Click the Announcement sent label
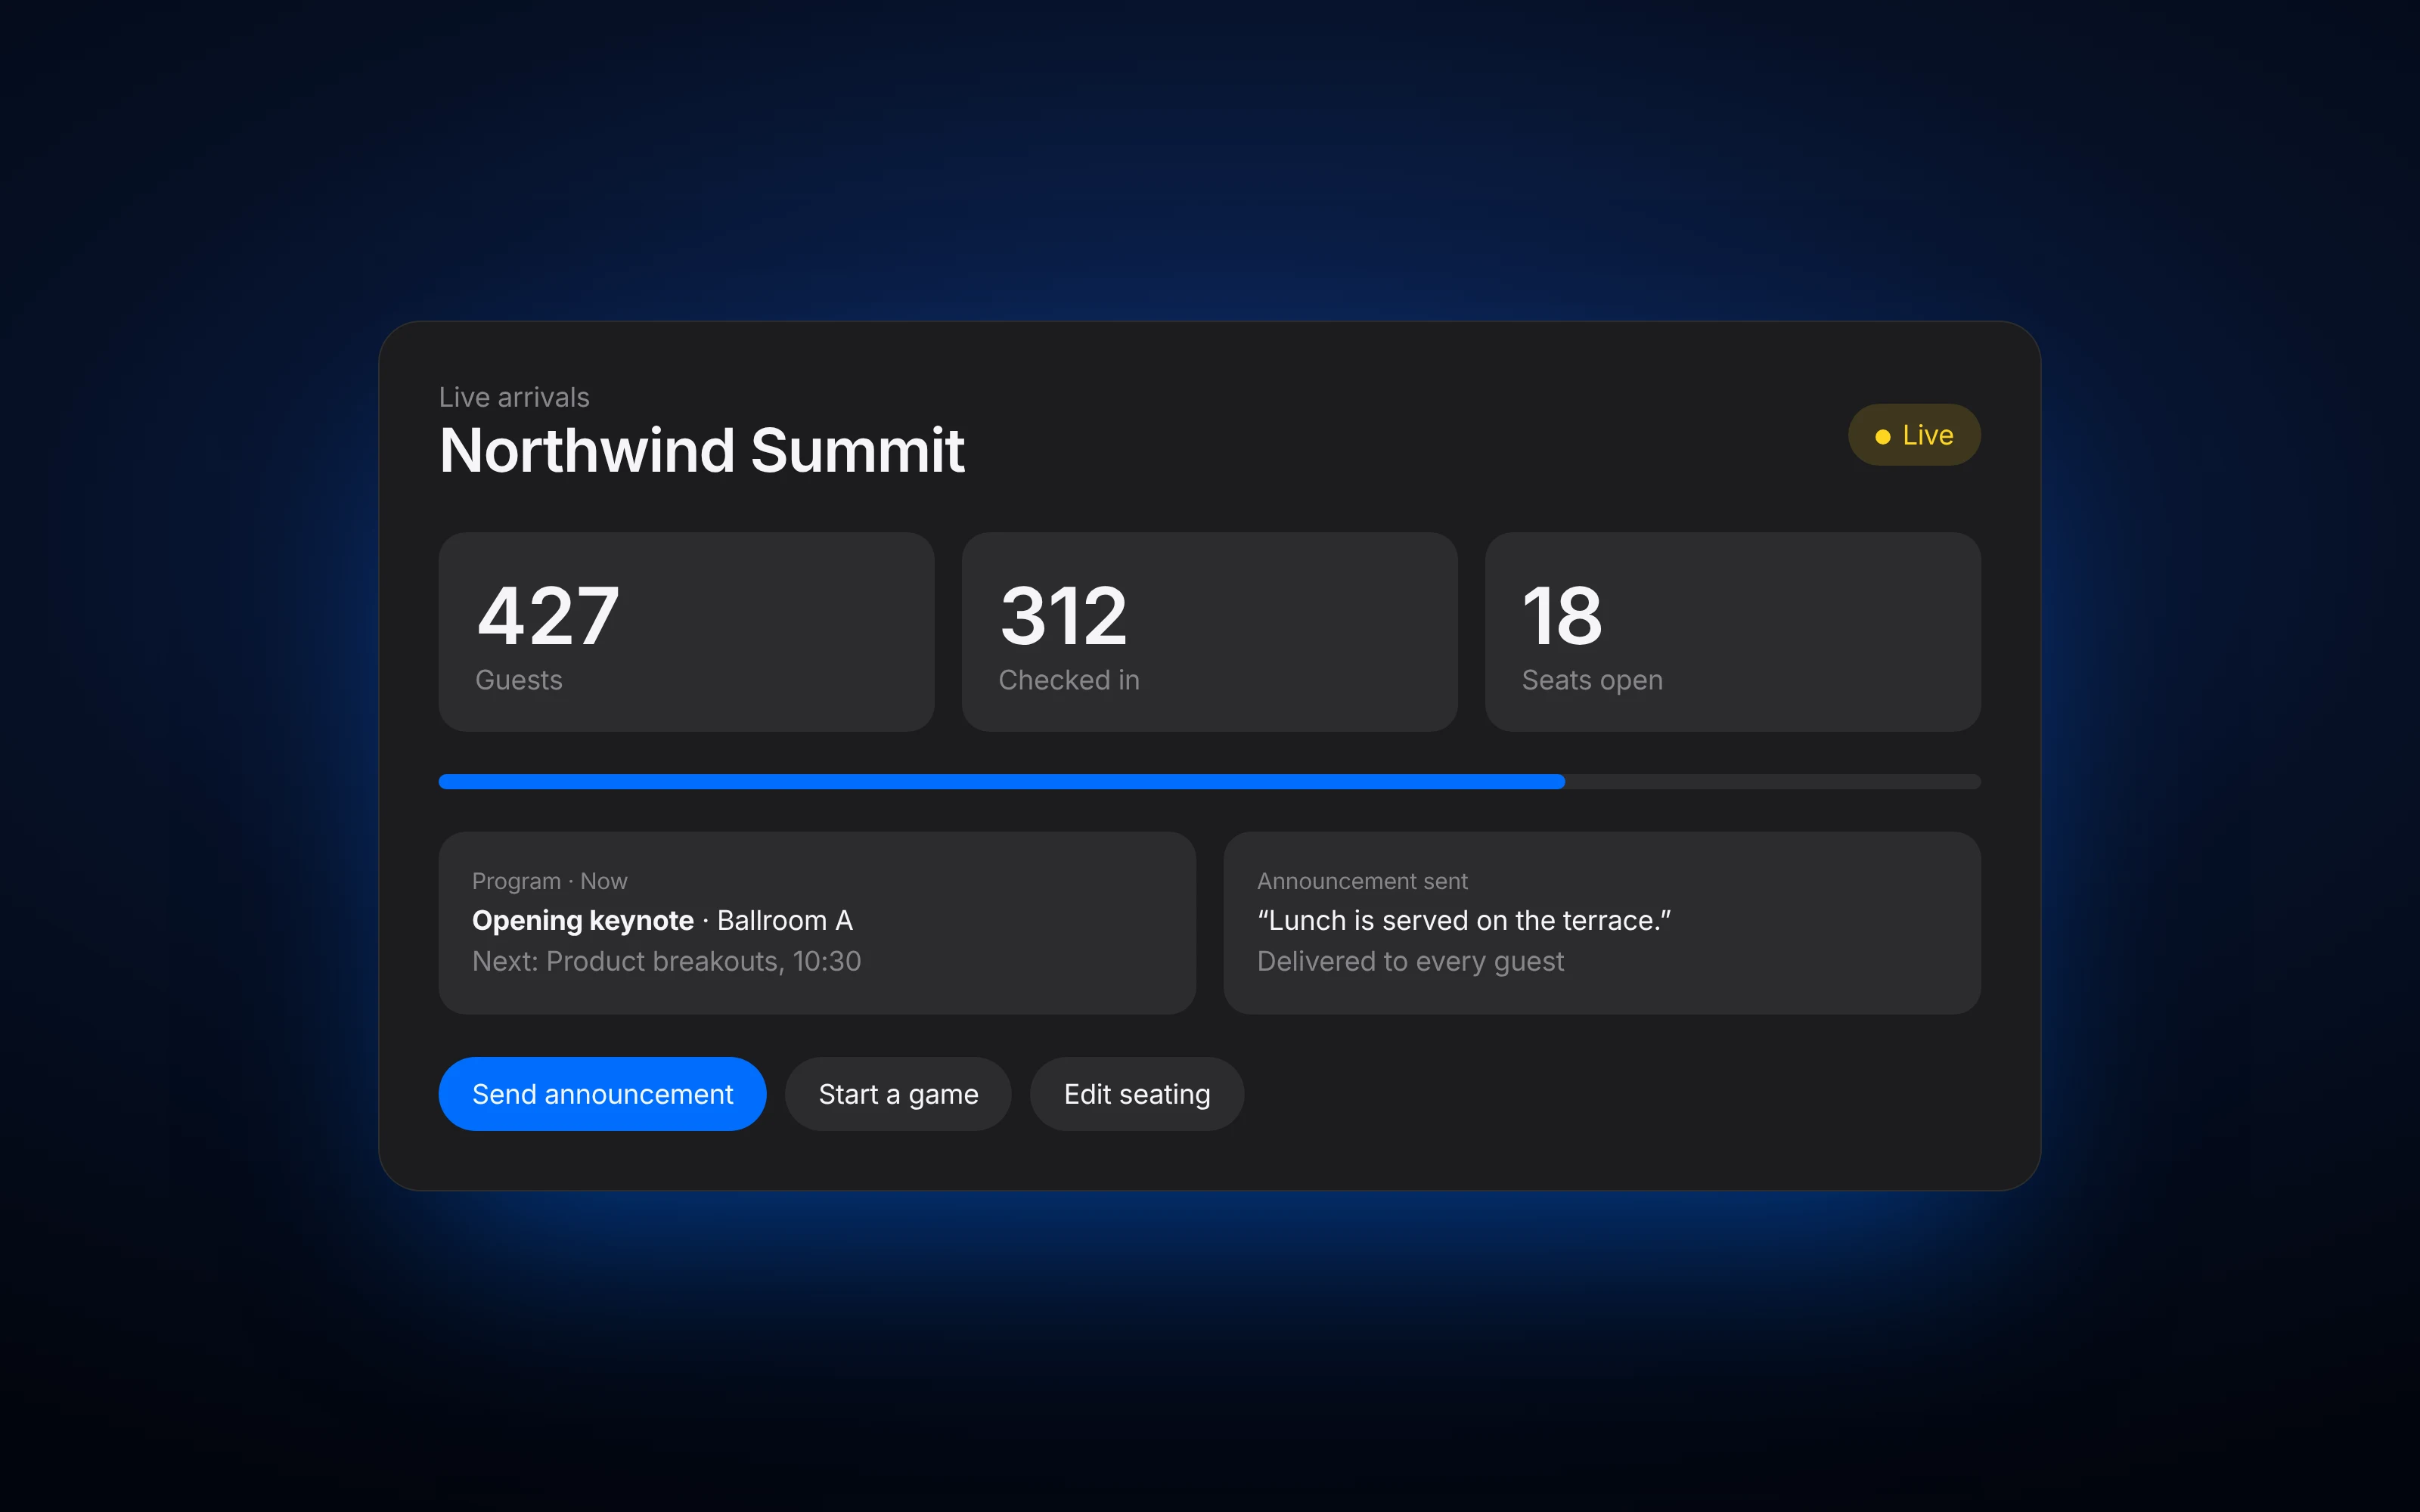Viewport: 2420px width, 1512px height. tap(1362, 881)
